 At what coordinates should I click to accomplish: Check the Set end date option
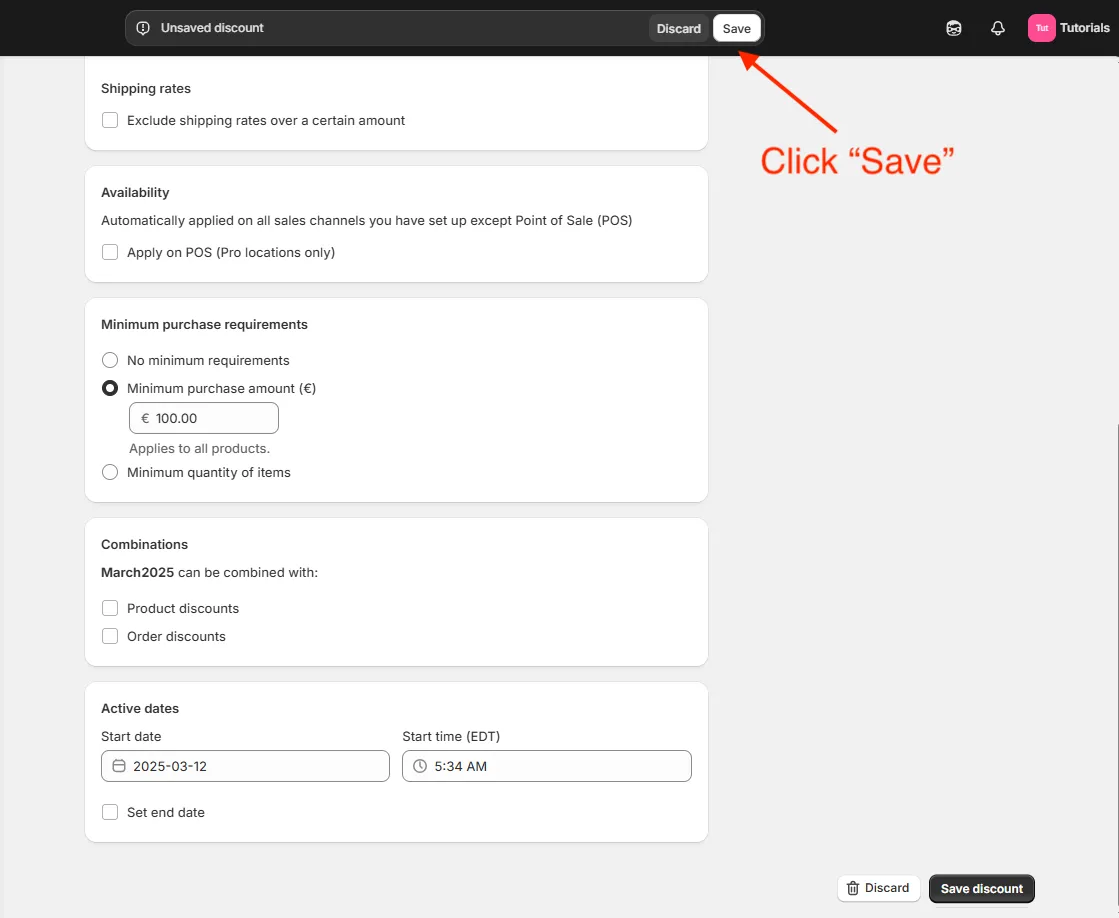[110, 811]
